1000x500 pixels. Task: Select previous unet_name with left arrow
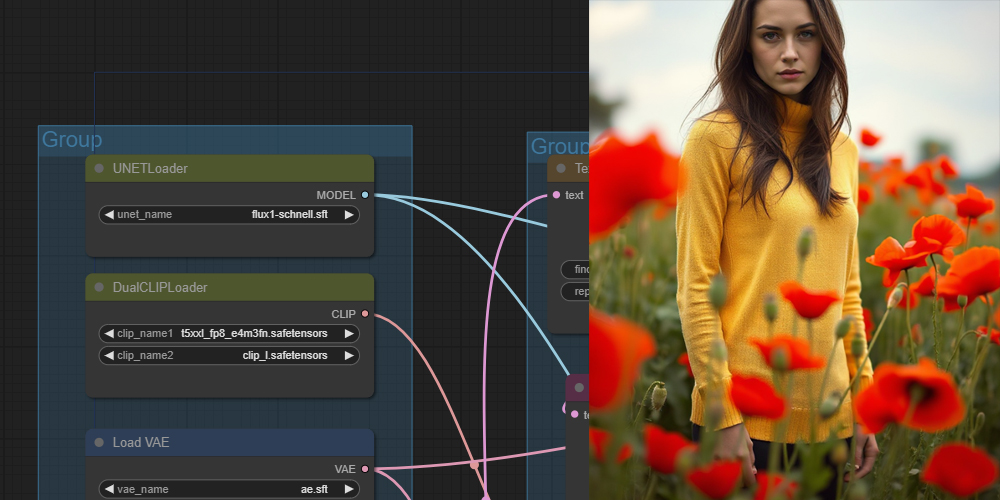pos(109,215)
